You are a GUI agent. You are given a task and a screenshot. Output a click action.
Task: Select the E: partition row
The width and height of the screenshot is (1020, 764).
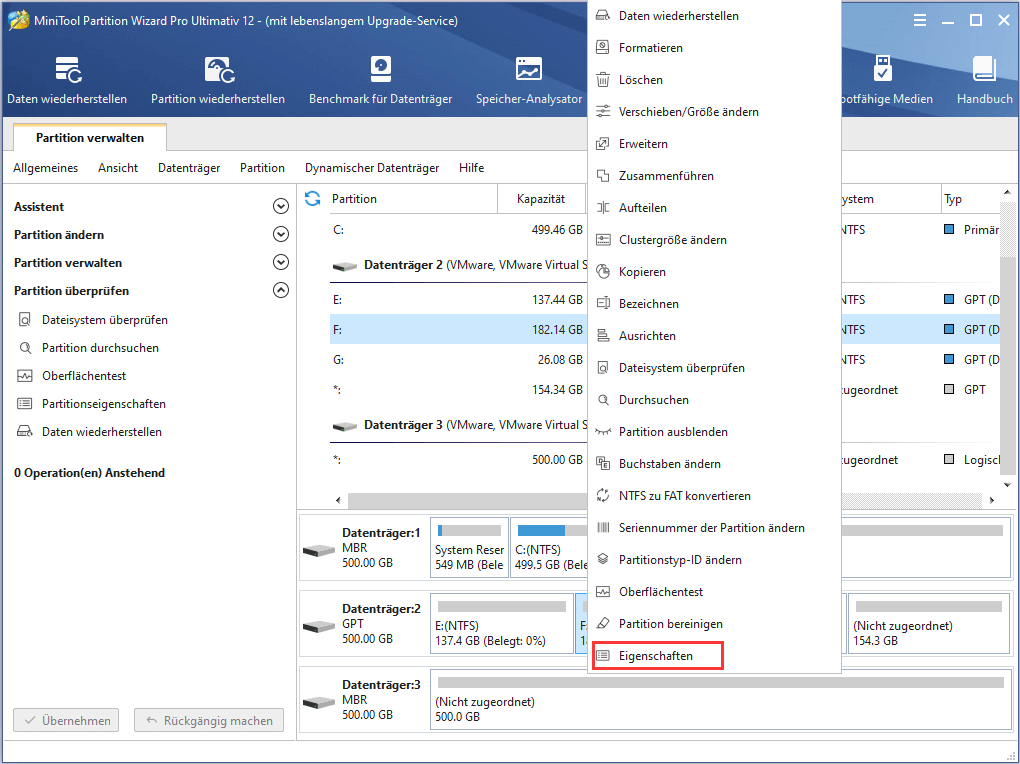459,299
